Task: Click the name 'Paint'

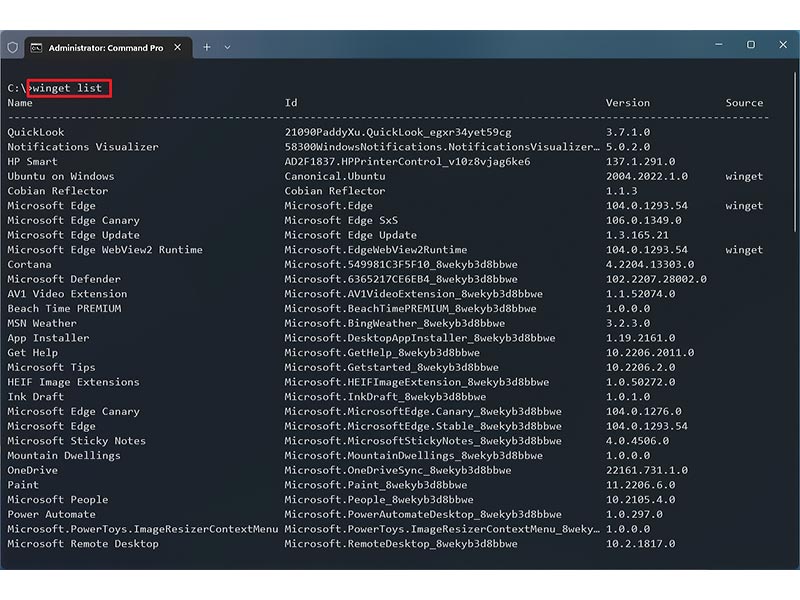Action: [x=23, y=485]
